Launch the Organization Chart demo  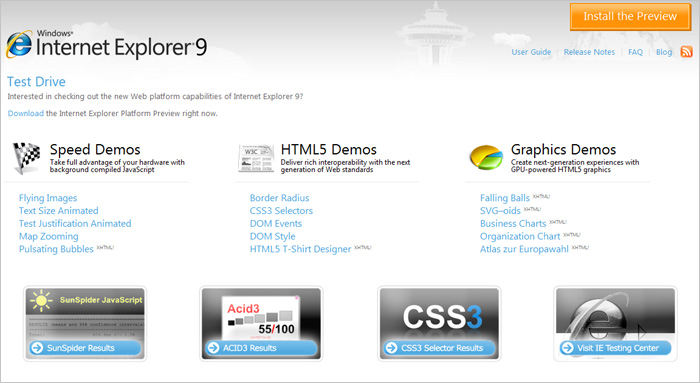(x=520, y=236)
